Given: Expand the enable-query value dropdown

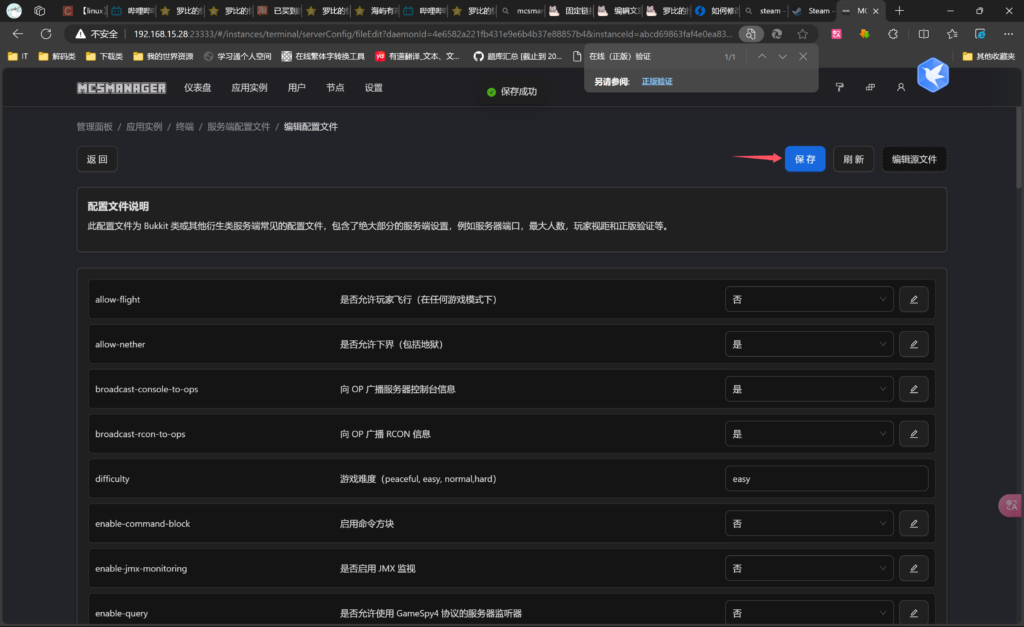Looking at the screenshot, I should click(809, 612).
